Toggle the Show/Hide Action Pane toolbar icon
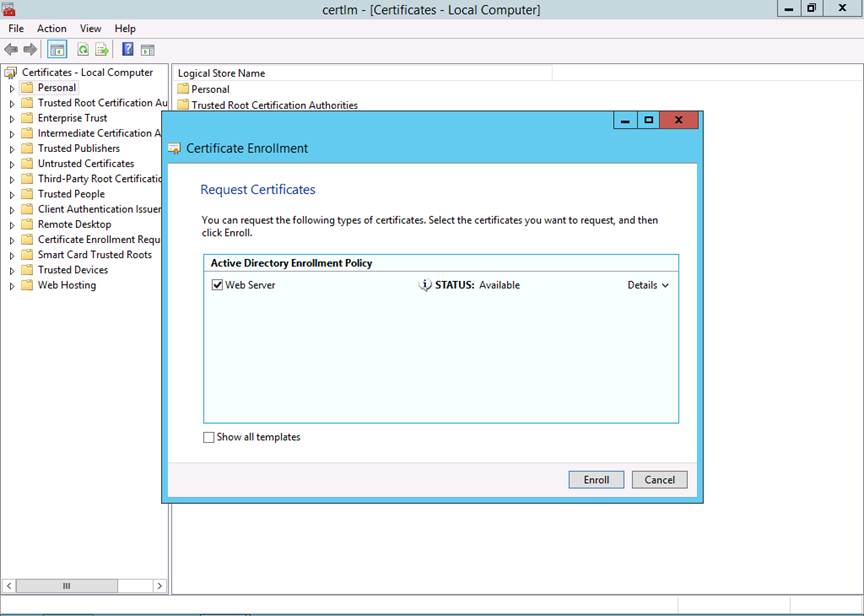The width and height of the screenshot is (864, 616). 147,49
